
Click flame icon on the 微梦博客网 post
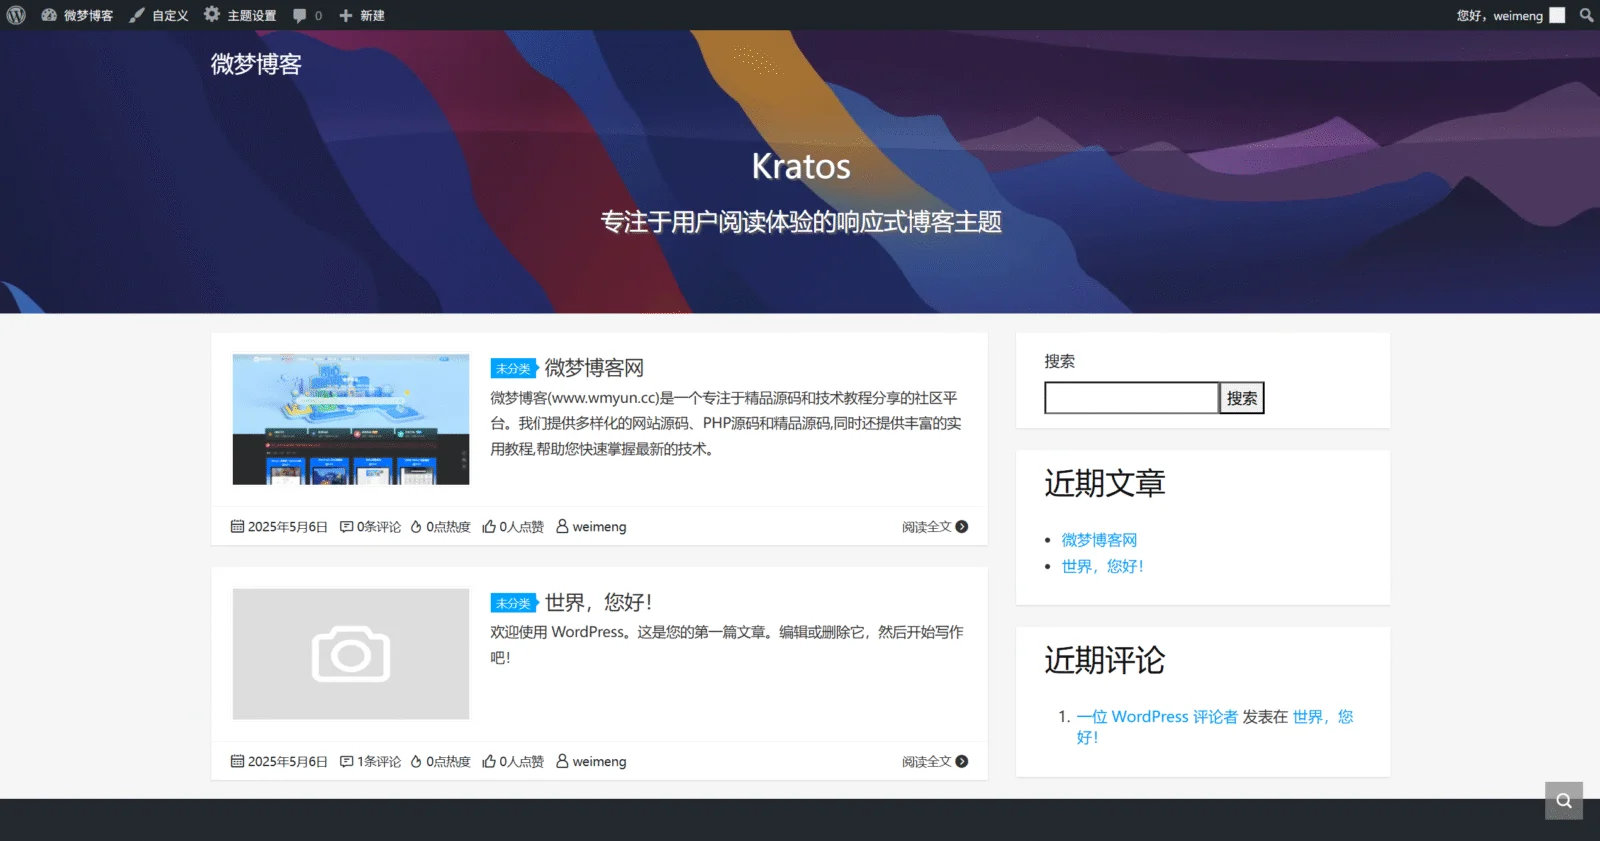click(416, 526)
